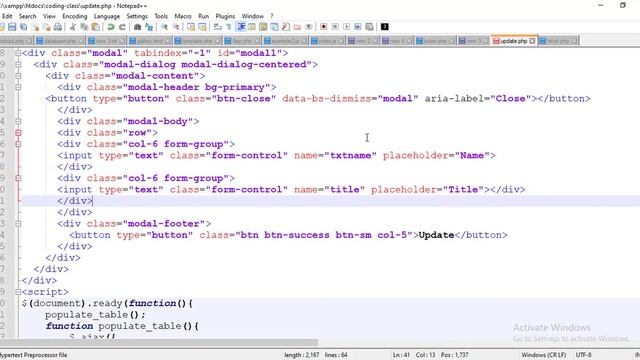640x360 pixels.
Task: Zoom in using the magnifier icon
Action: point(164,27)
